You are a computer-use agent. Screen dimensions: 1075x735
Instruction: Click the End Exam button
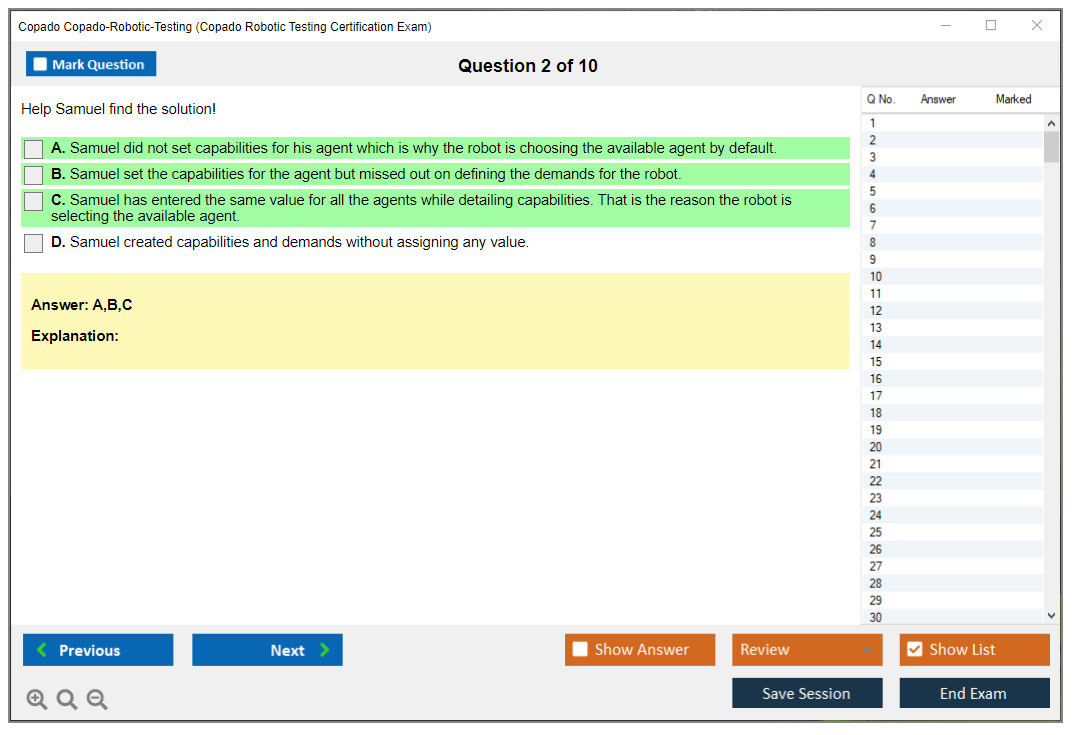pyautogui.click(x=974, y=694)
